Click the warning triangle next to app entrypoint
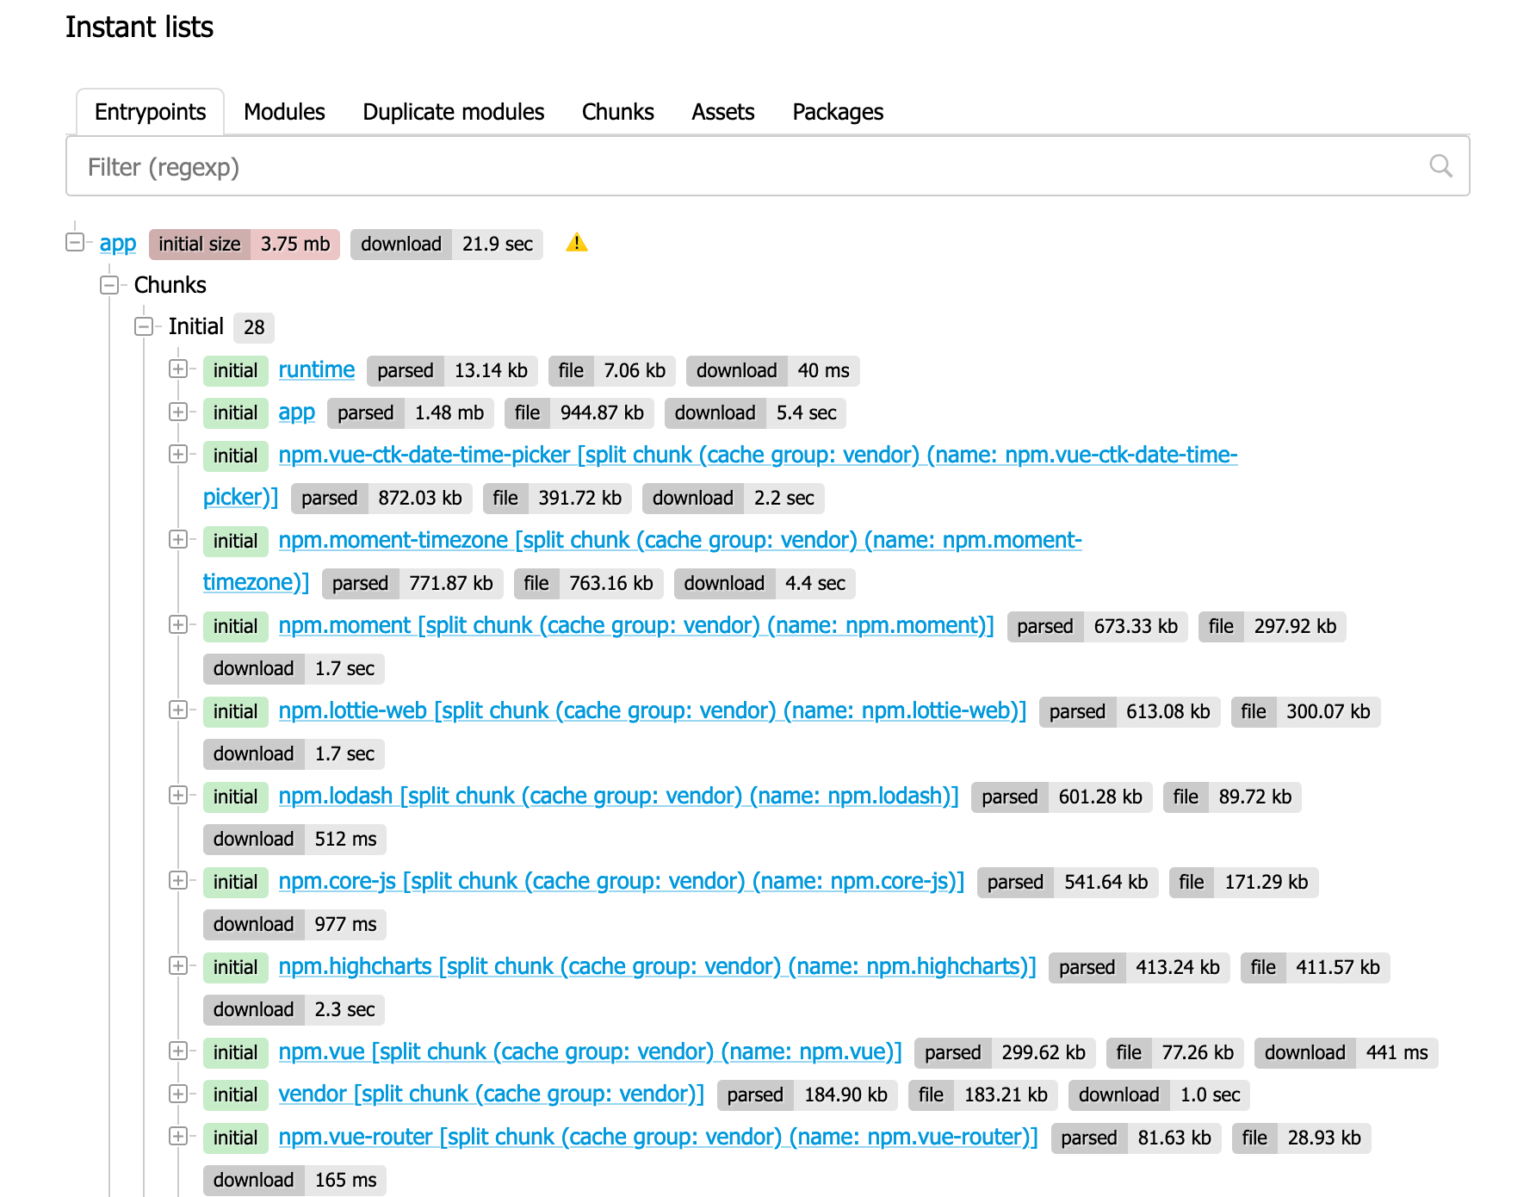The image size is (1536, 1197). (x=577, y=242)
